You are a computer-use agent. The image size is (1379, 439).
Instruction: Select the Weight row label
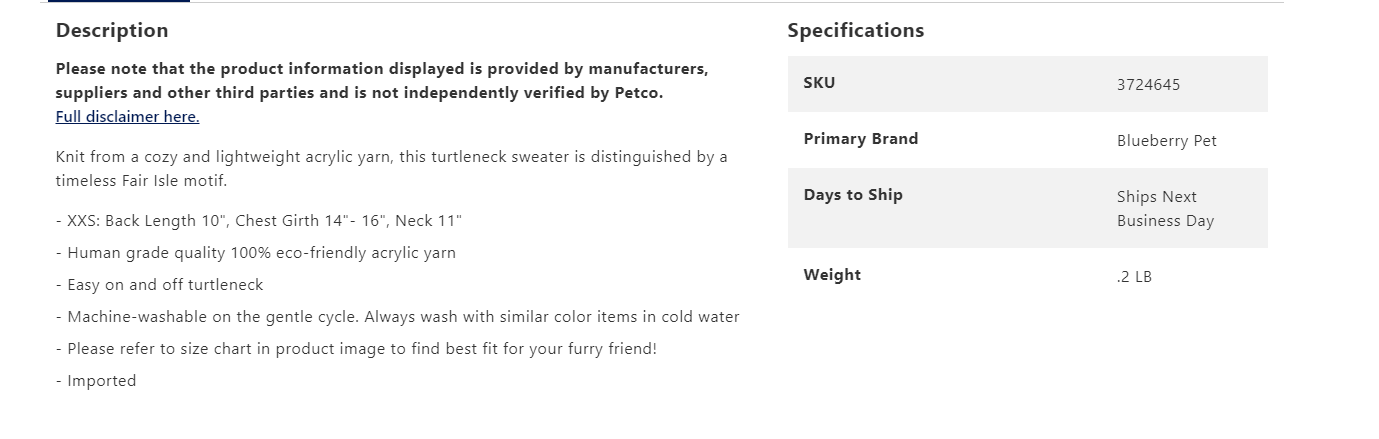[832, 275]
